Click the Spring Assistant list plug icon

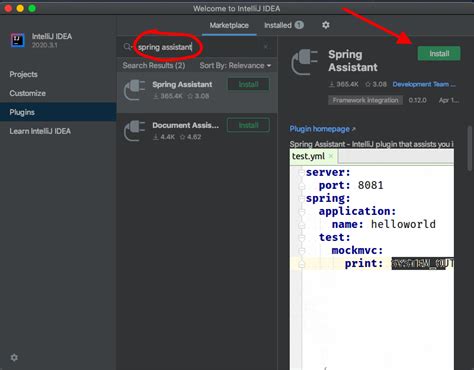click(x=135, y=90)
